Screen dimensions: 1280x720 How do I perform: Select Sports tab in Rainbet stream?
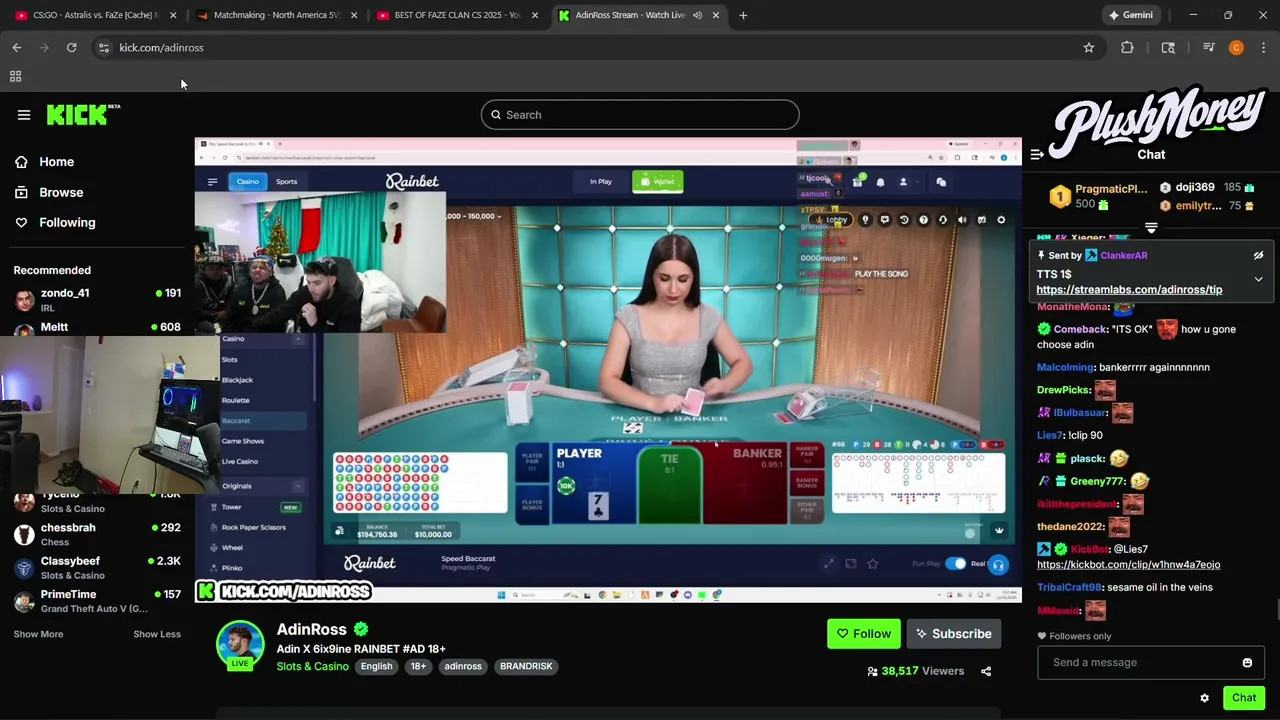click(286, 181)
